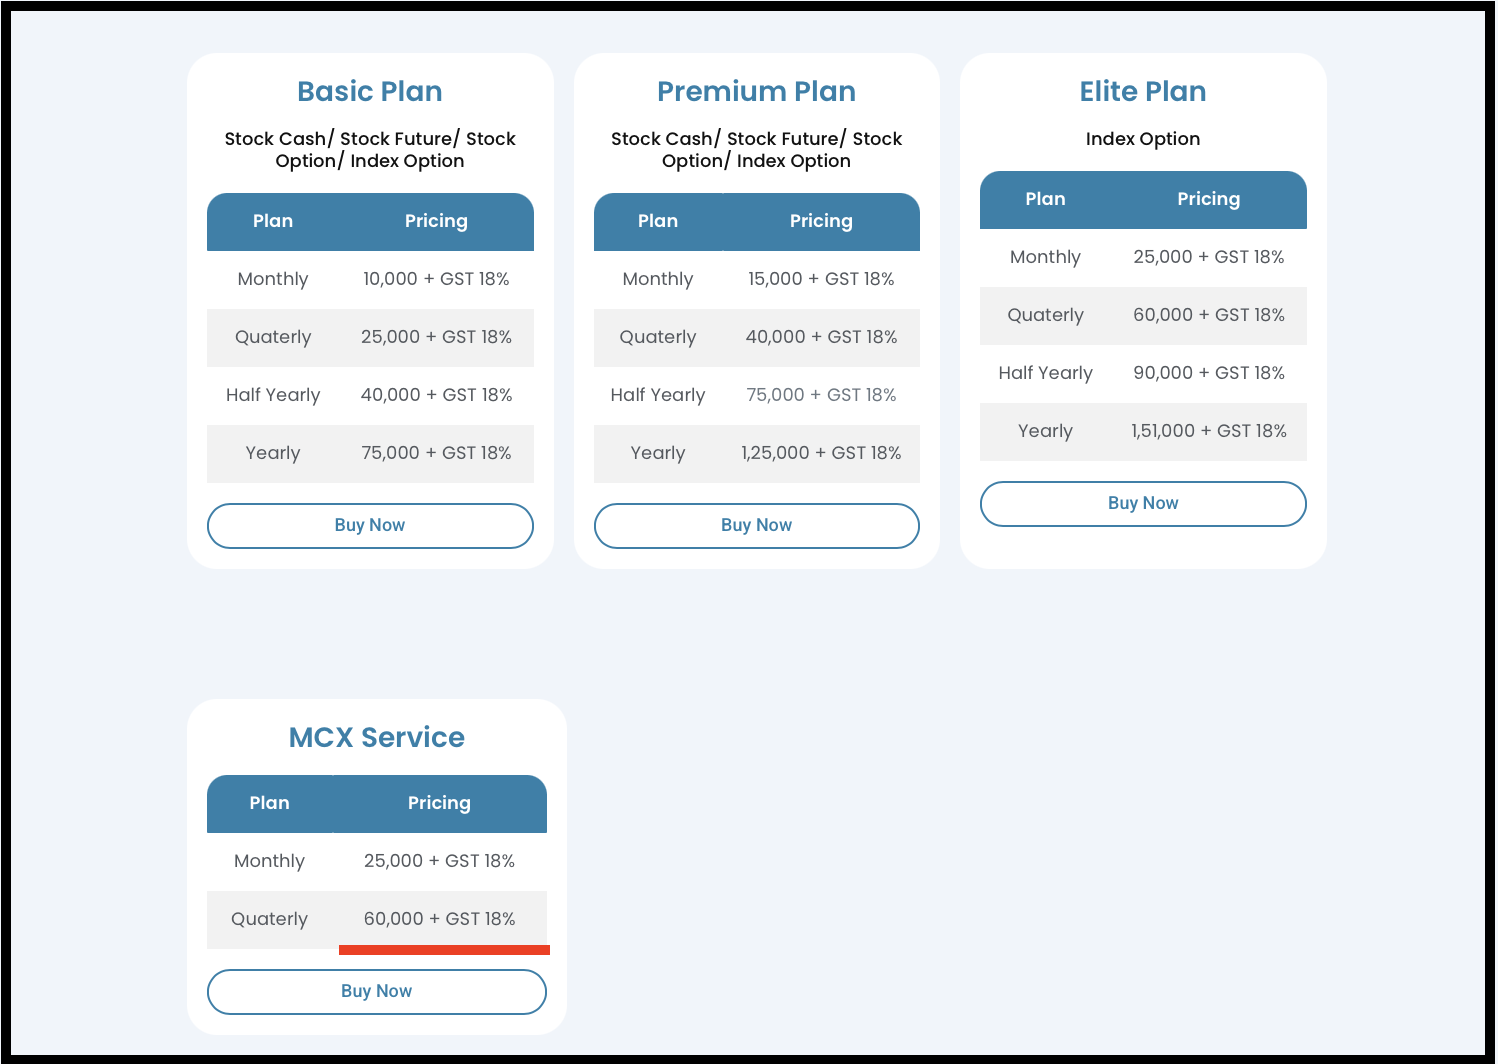Click the Monthly row label in Basic Plan
Viewport: 1498px width, 1064px height.
pos(273,279)
